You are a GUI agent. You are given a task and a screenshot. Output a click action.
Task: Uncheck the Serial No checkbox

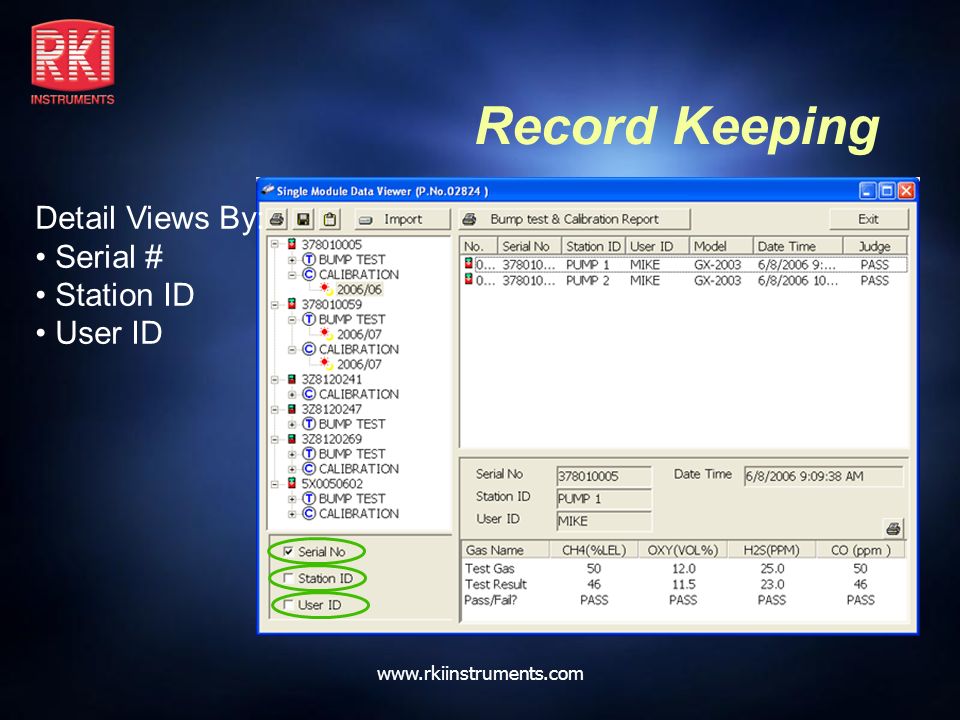click(x=288, y=552)
